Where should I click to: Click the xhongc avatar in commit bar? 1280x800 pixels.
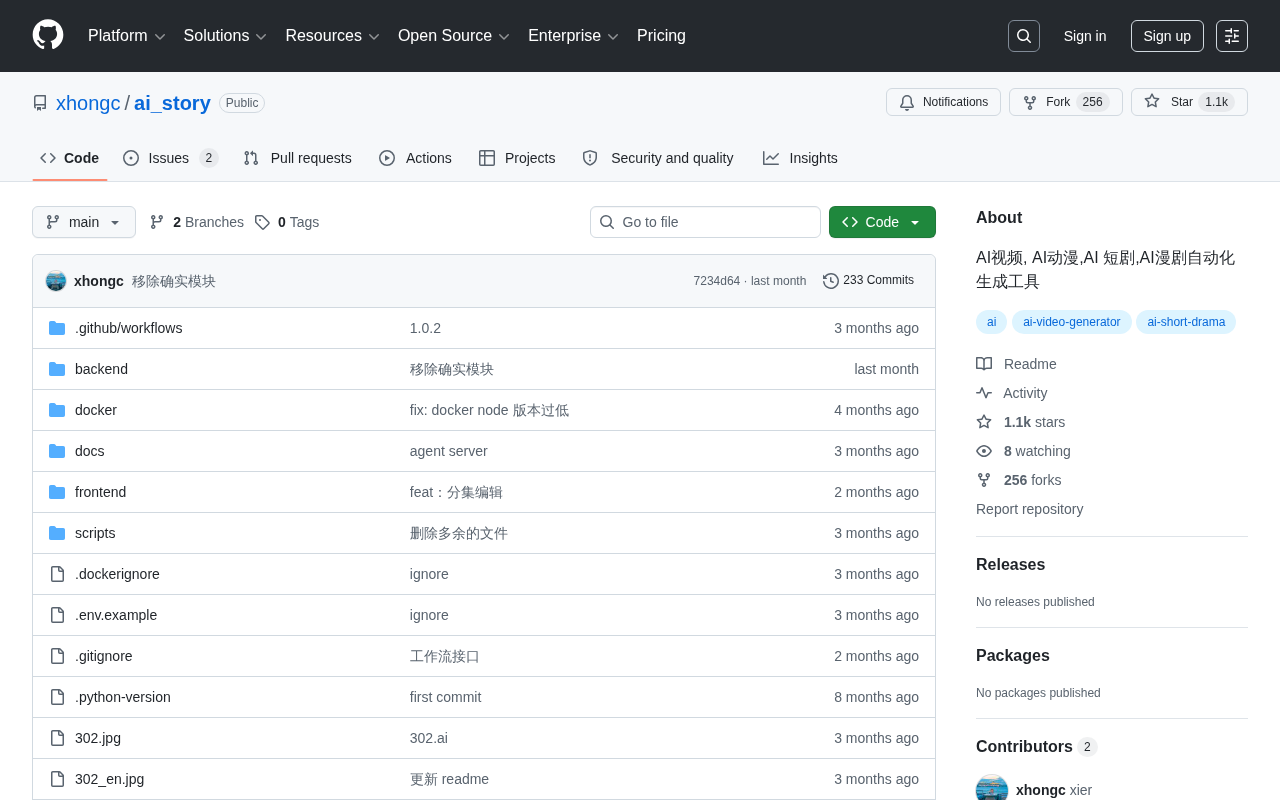(x=56, y=281)
